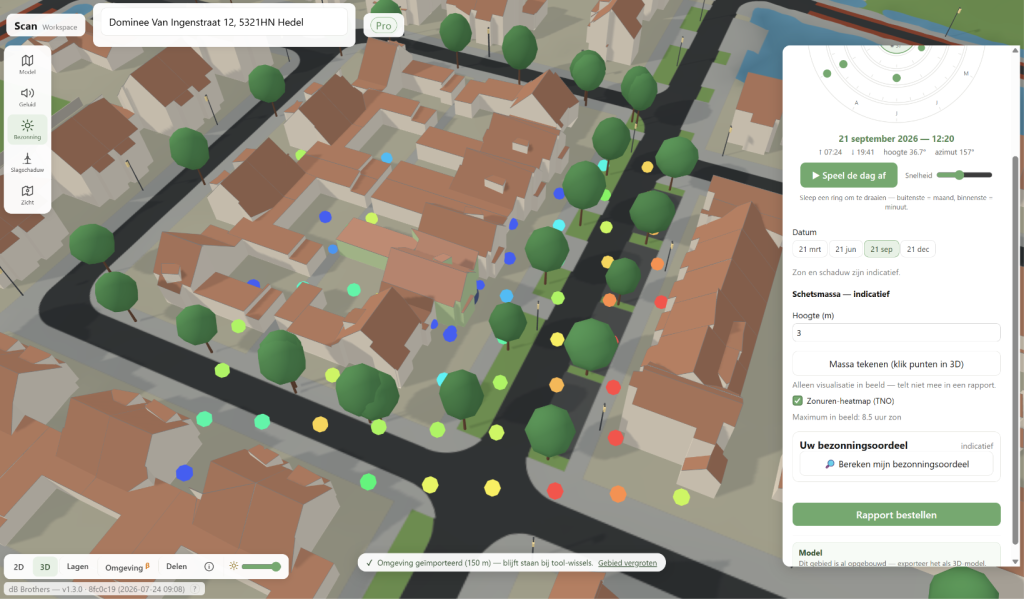Click the Zon en schaduw zijn indicatief note
This screenshot has height=599, width=1024.
[x=846, y=272]
